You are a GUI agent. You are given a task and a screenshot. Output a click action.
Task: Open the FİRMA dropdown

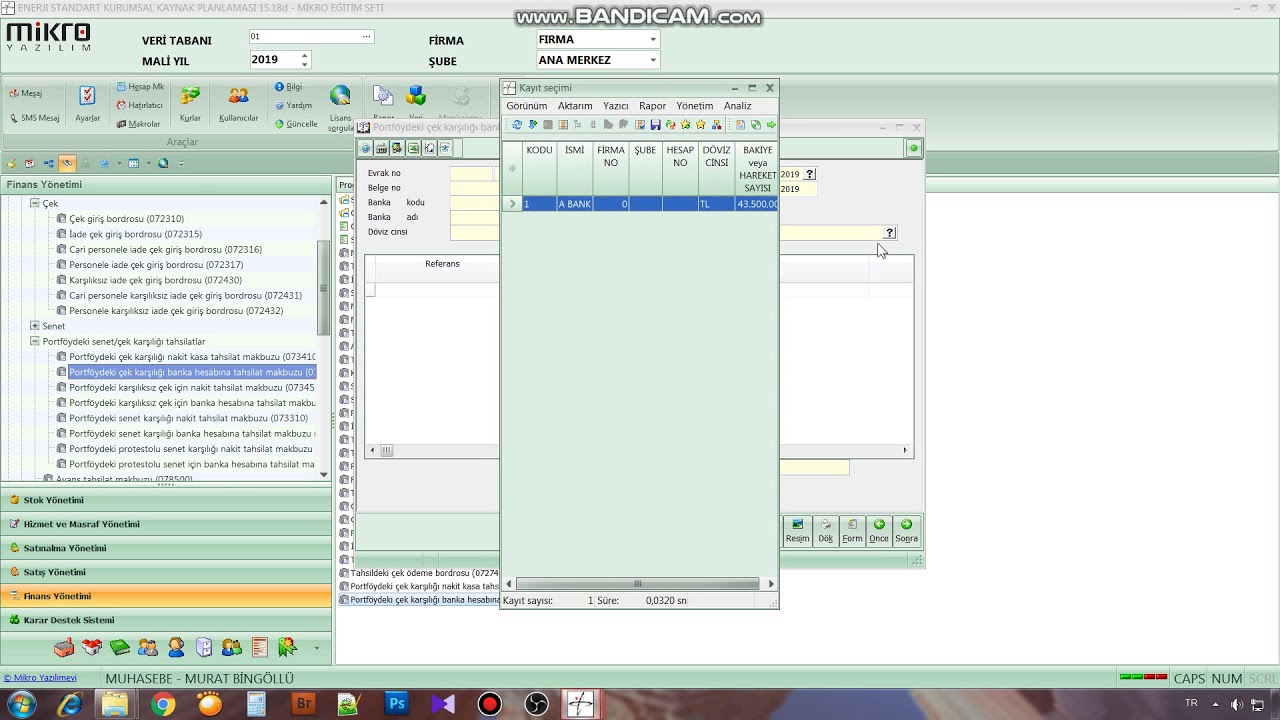click(x=653, y=40)
